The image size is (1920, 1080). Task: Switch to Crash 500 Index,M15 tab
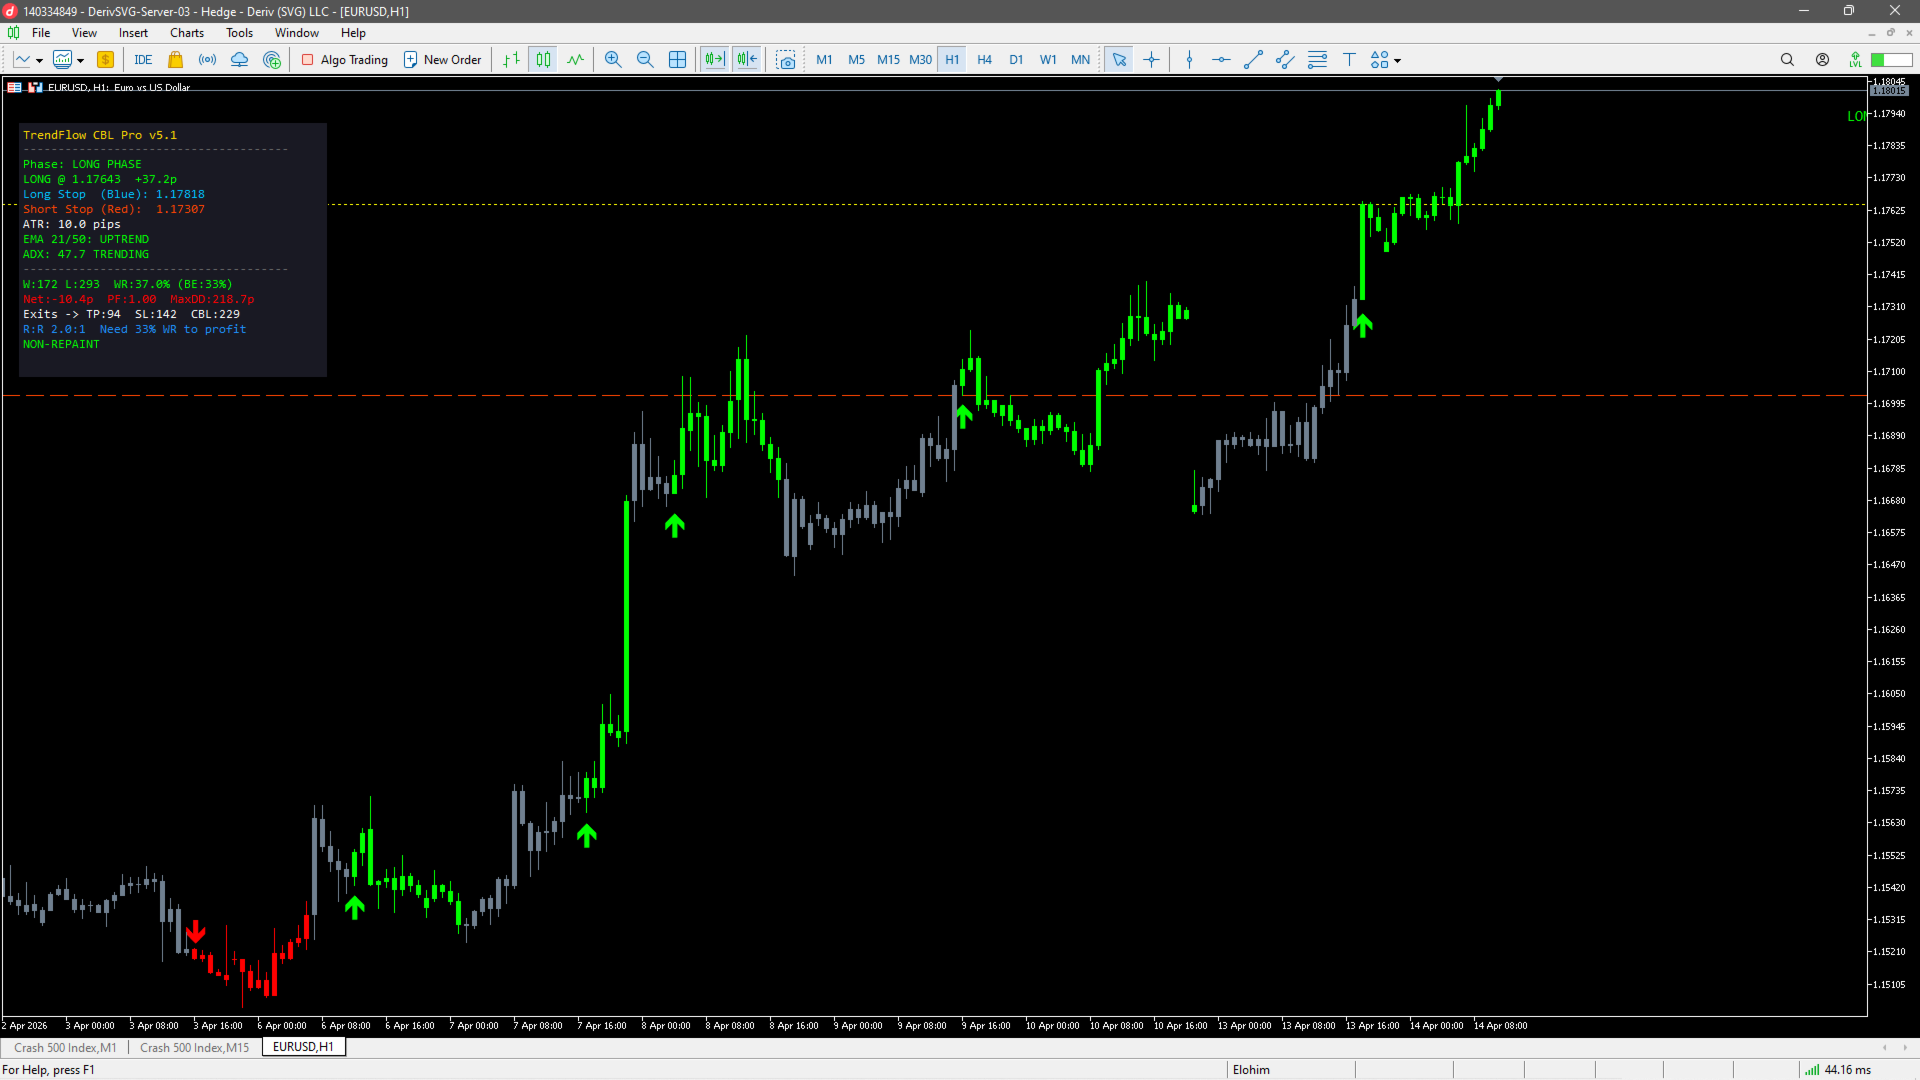(x=195, y=1048)
